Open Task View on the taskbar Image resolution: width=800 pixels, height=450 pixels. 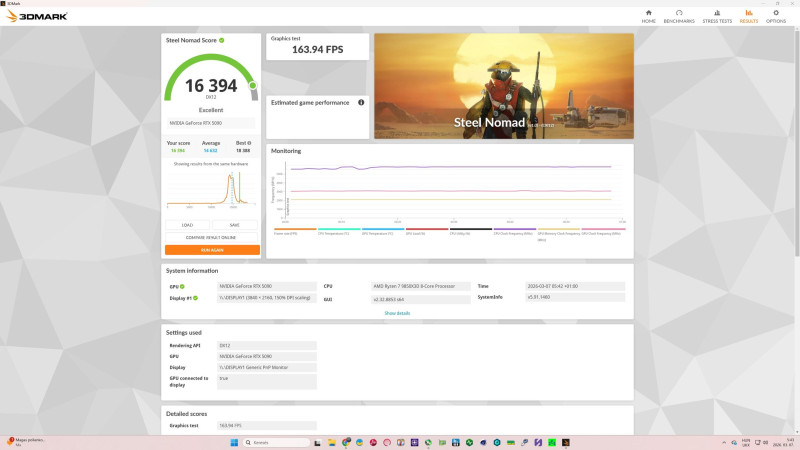[x=317, y=442]
